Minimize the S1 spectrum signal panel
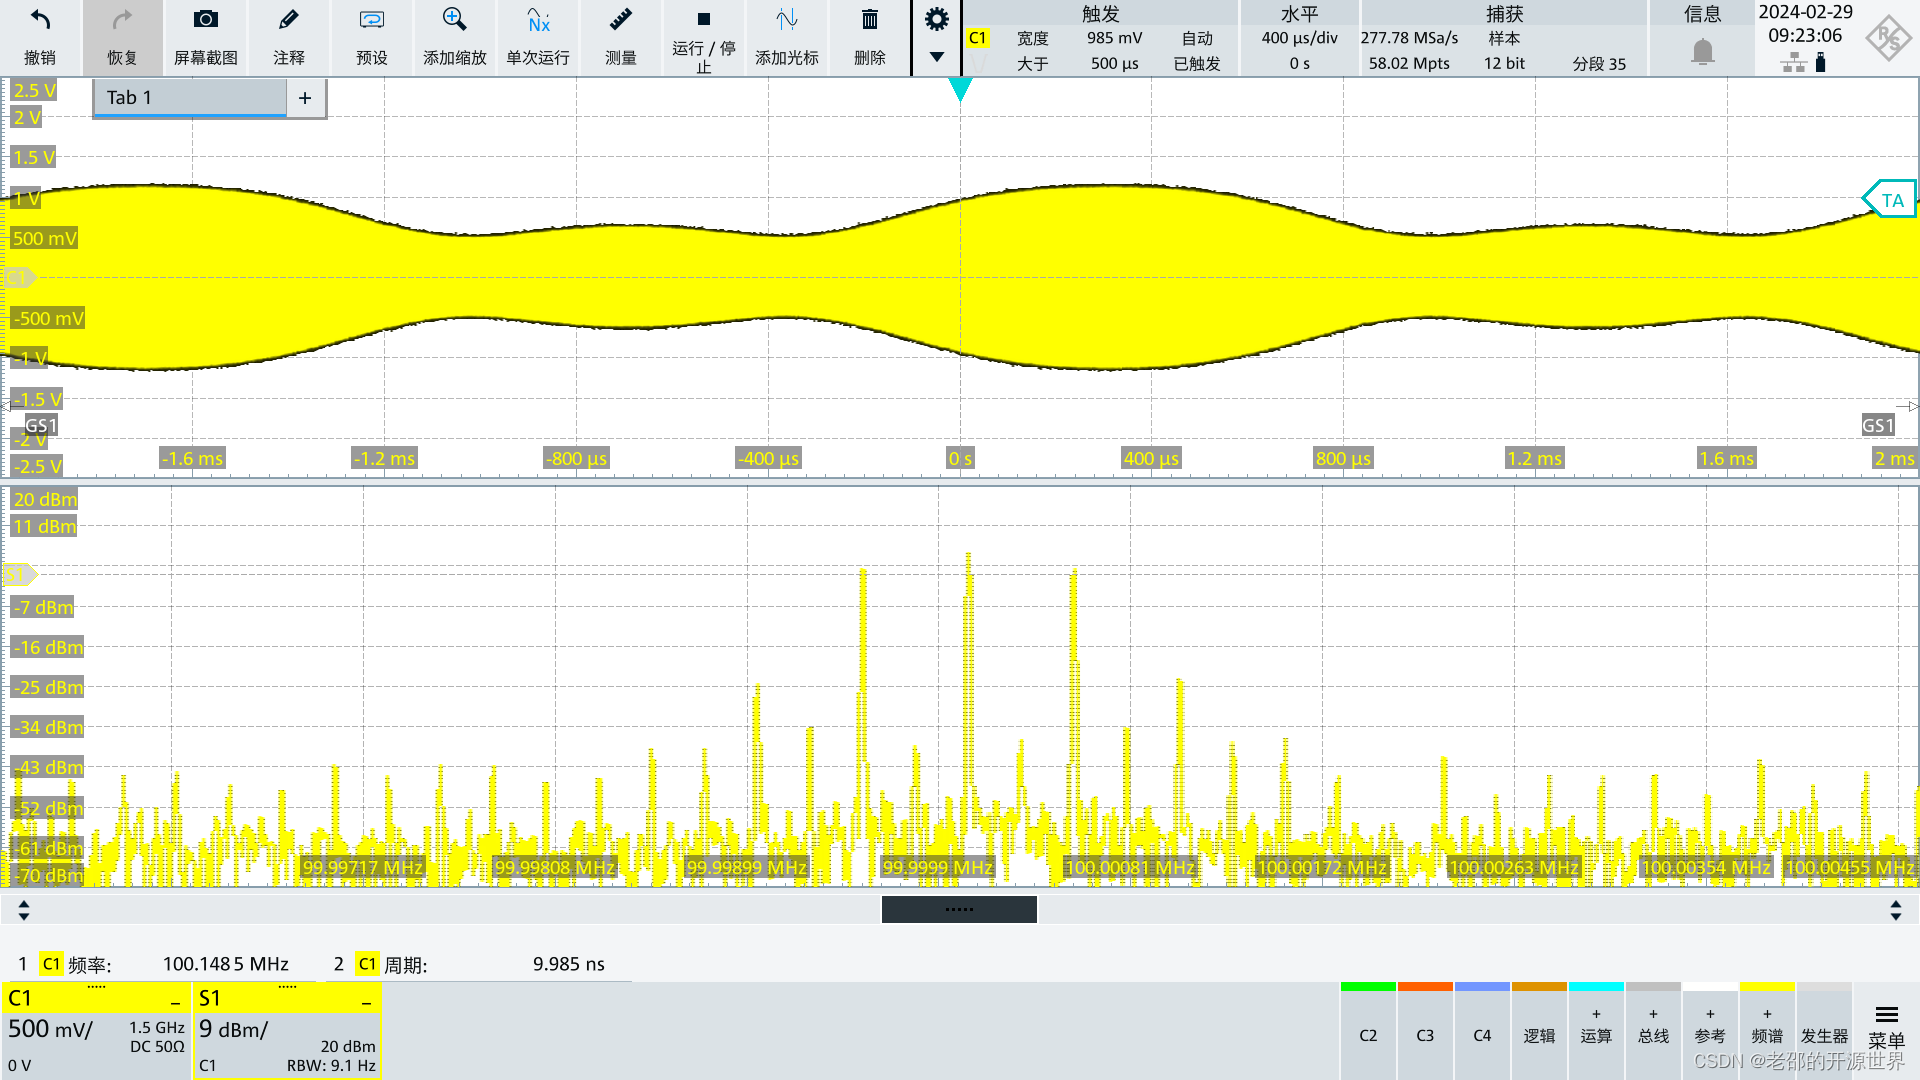This screenshot has width=1920, height=1080. [366, 1001]
